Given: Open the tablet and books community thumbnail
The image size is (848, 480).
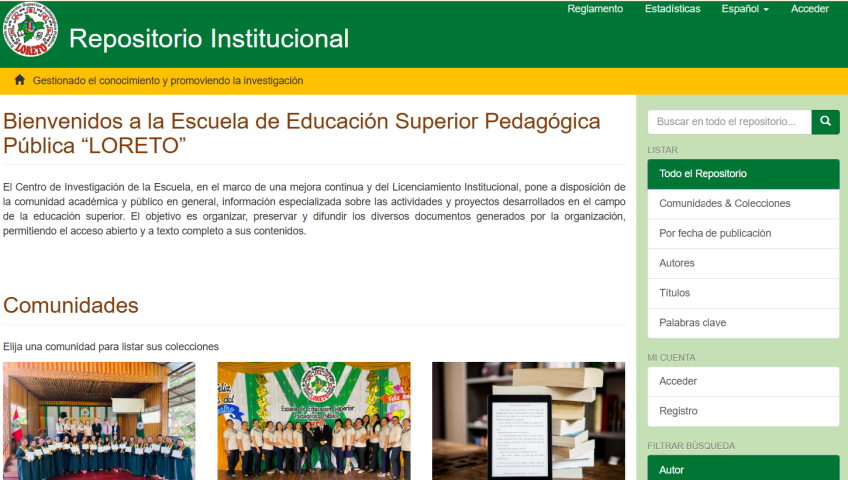Looking at the screenshot, I should click(528, 421).
